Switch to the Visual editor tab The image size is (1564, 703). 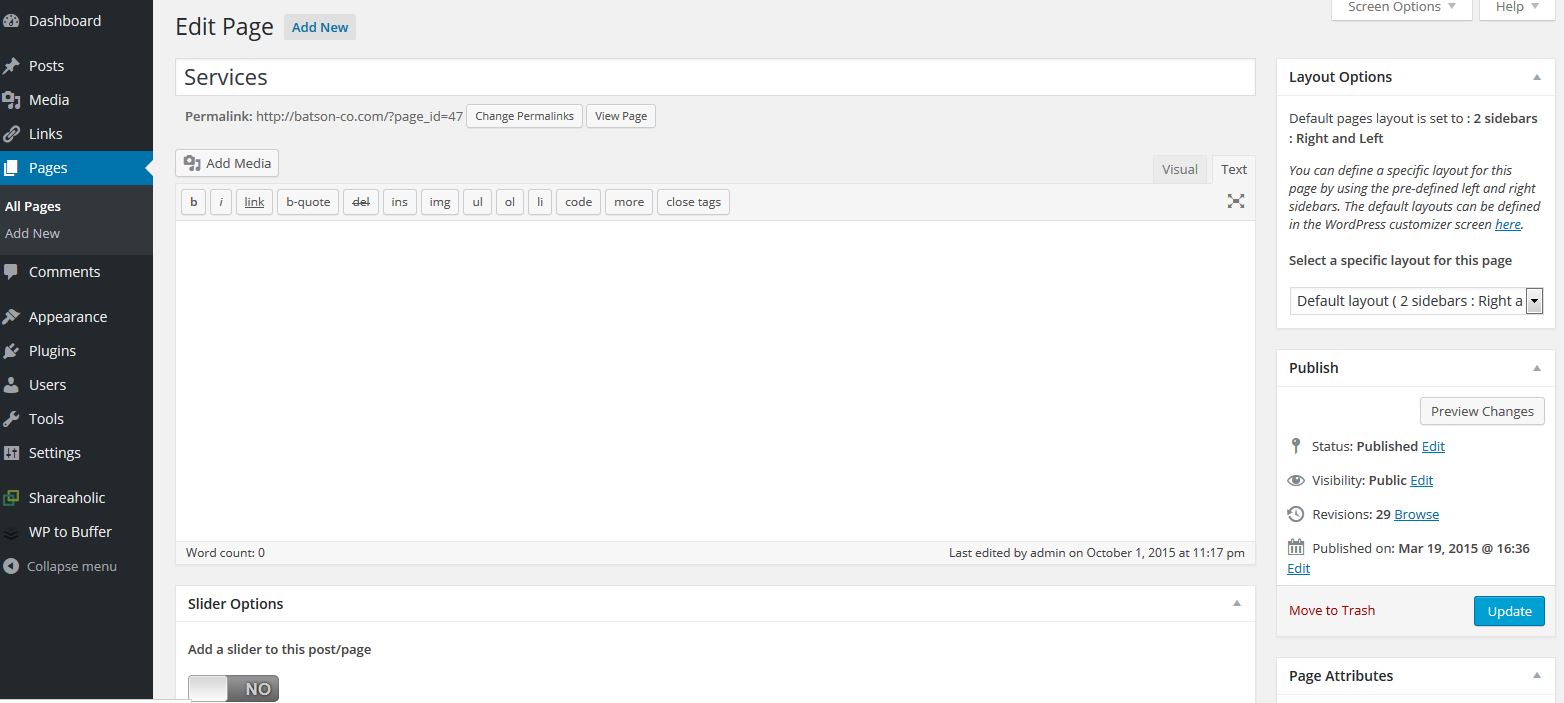click(1179, 170)
